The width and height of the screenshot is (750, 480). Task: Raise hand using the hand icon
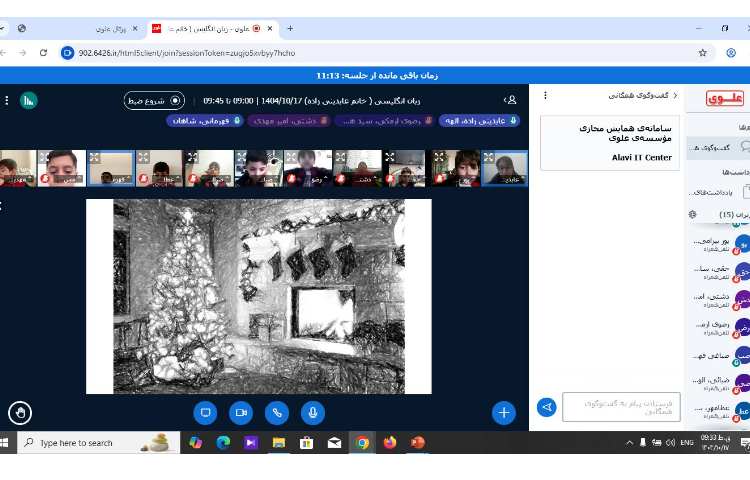(20, 413)
